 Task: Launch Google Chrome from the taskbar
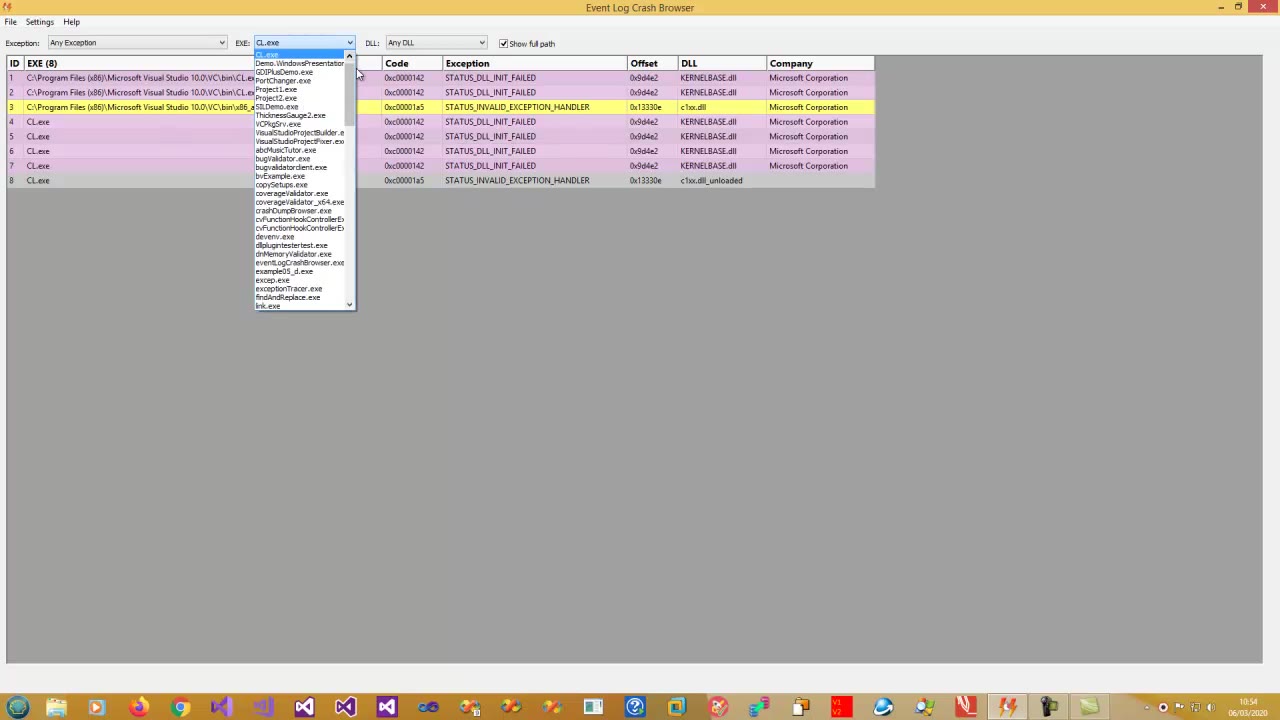(x=180, y=707)
